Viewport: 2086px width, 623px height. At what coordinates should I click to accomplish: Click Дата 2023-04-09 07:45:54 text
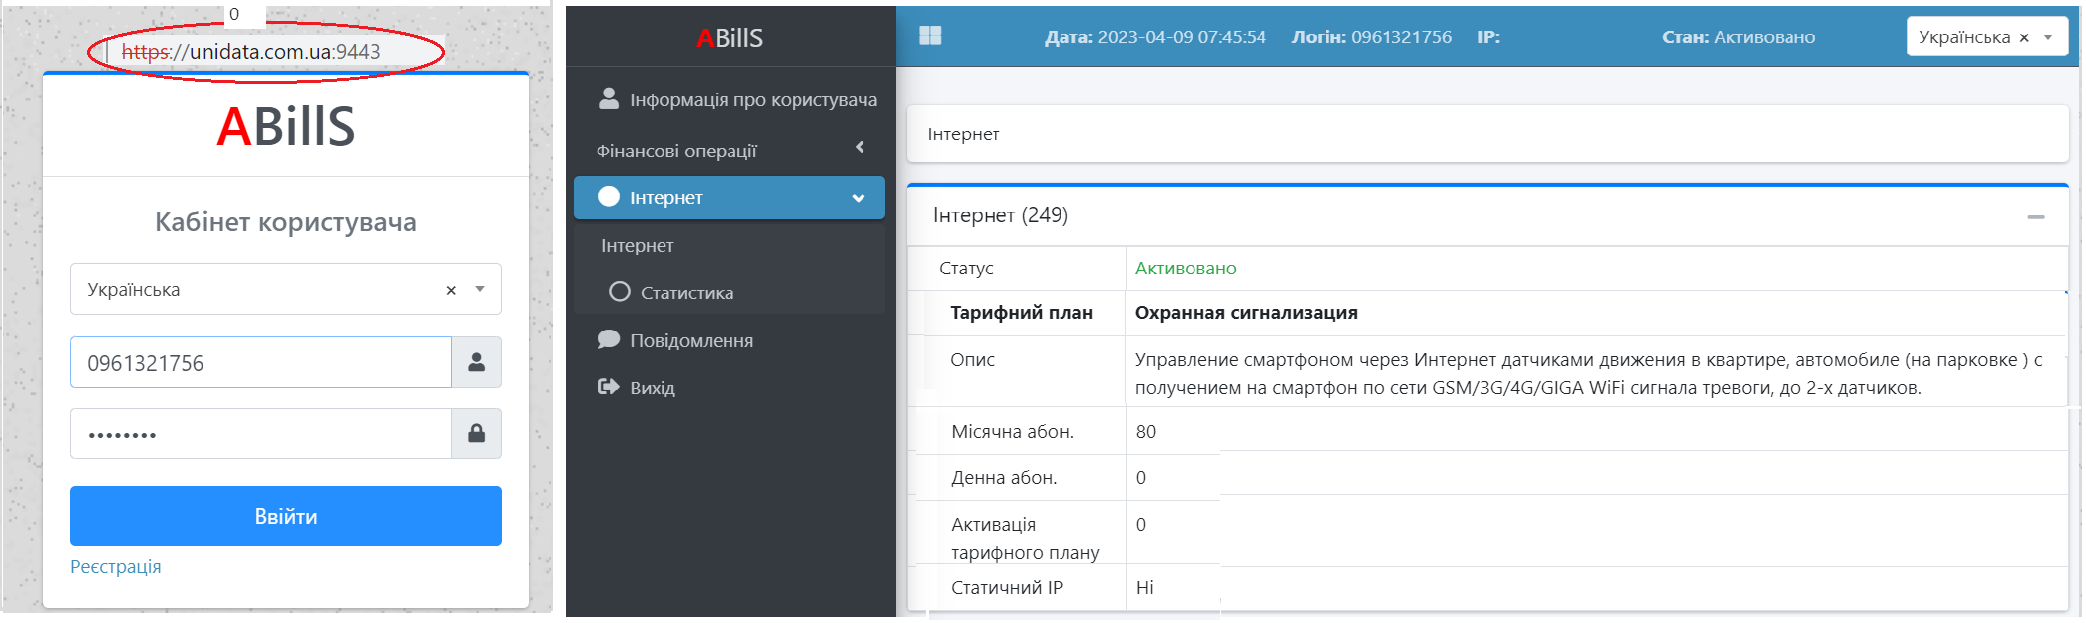click(x=1155, y=37)
